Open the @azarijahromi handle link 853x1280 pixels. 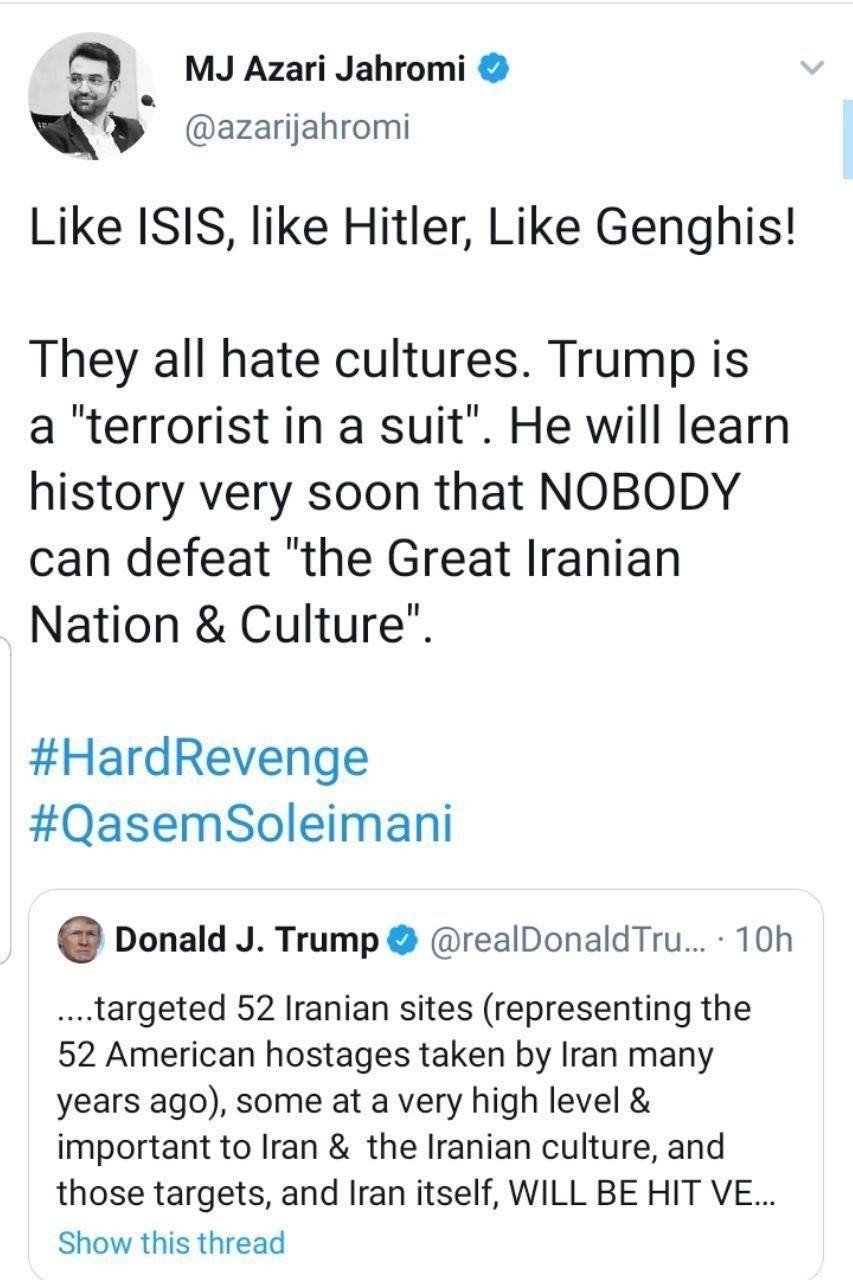(297, 127)
